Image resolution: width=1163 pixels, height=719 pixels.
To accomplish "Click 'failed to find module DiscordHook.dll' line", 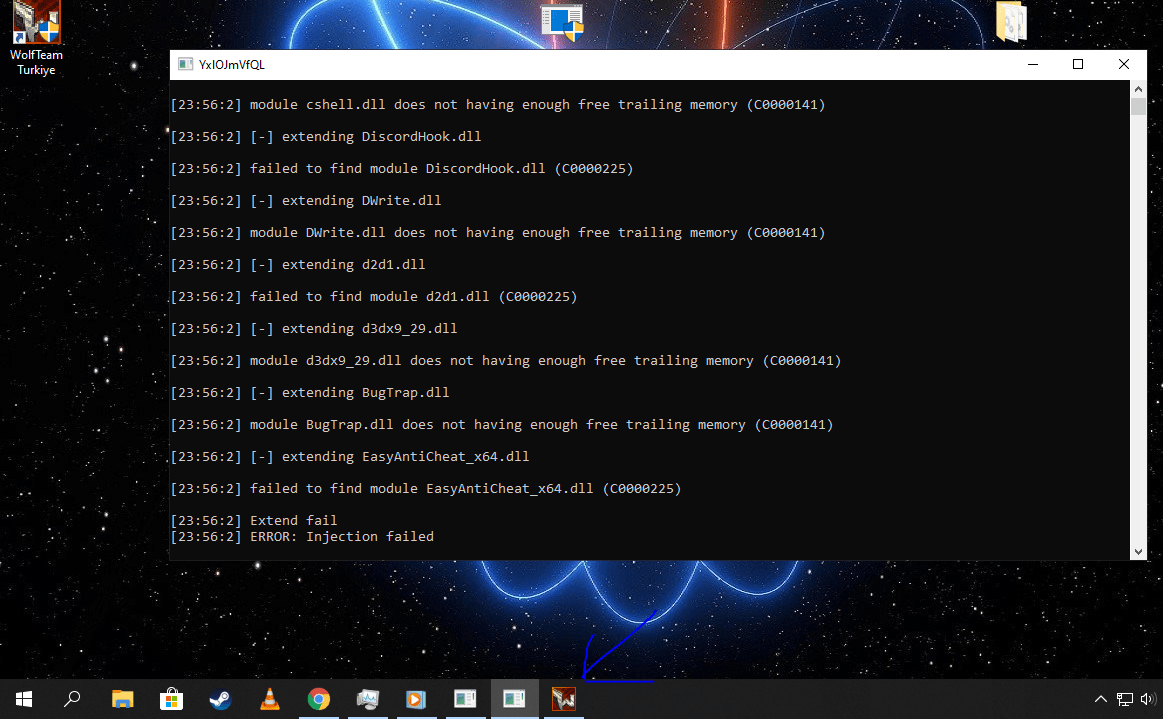I will coord(402,168).
